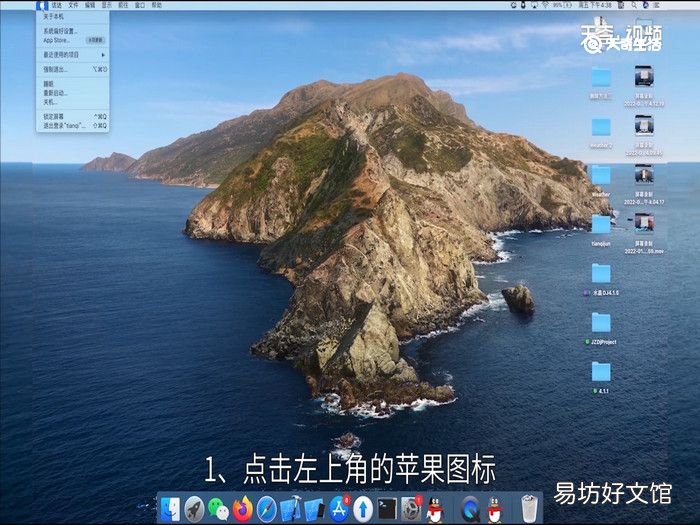
Task: Choose 锁定屏幕 in Apple menu
Action: coord(73,117)
